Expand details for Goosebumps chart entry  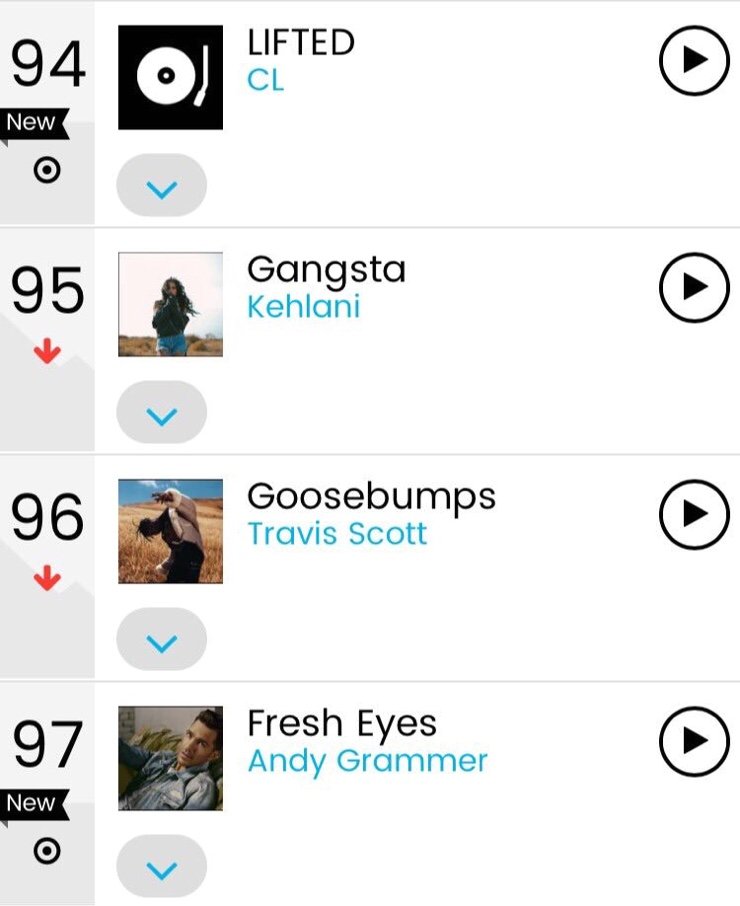[x=162, y=639]
